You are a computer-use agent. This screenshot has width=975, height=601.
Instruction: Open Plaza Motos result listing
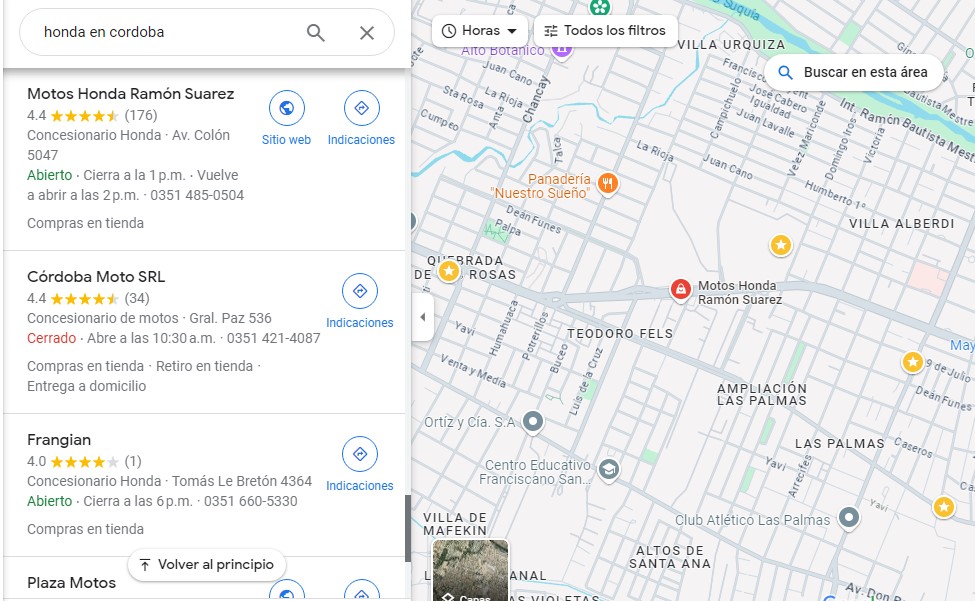pos(71,583)
